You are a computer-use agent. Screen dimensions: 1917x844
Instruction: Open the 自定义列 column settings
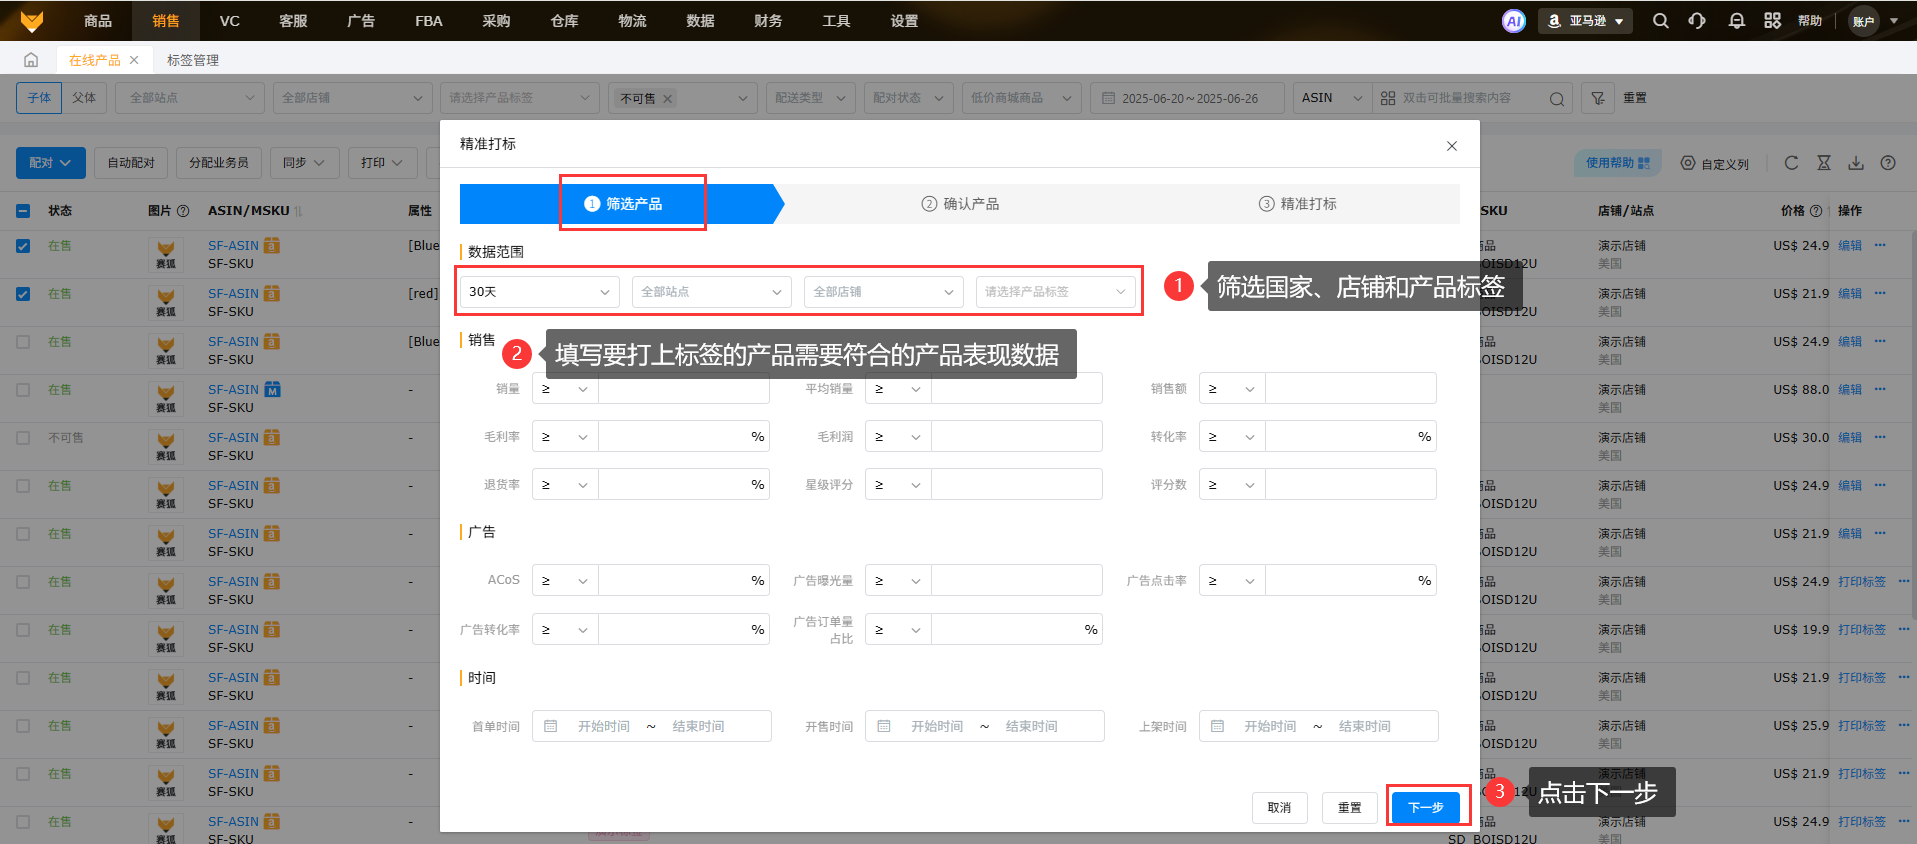[x=1715, y=163]
